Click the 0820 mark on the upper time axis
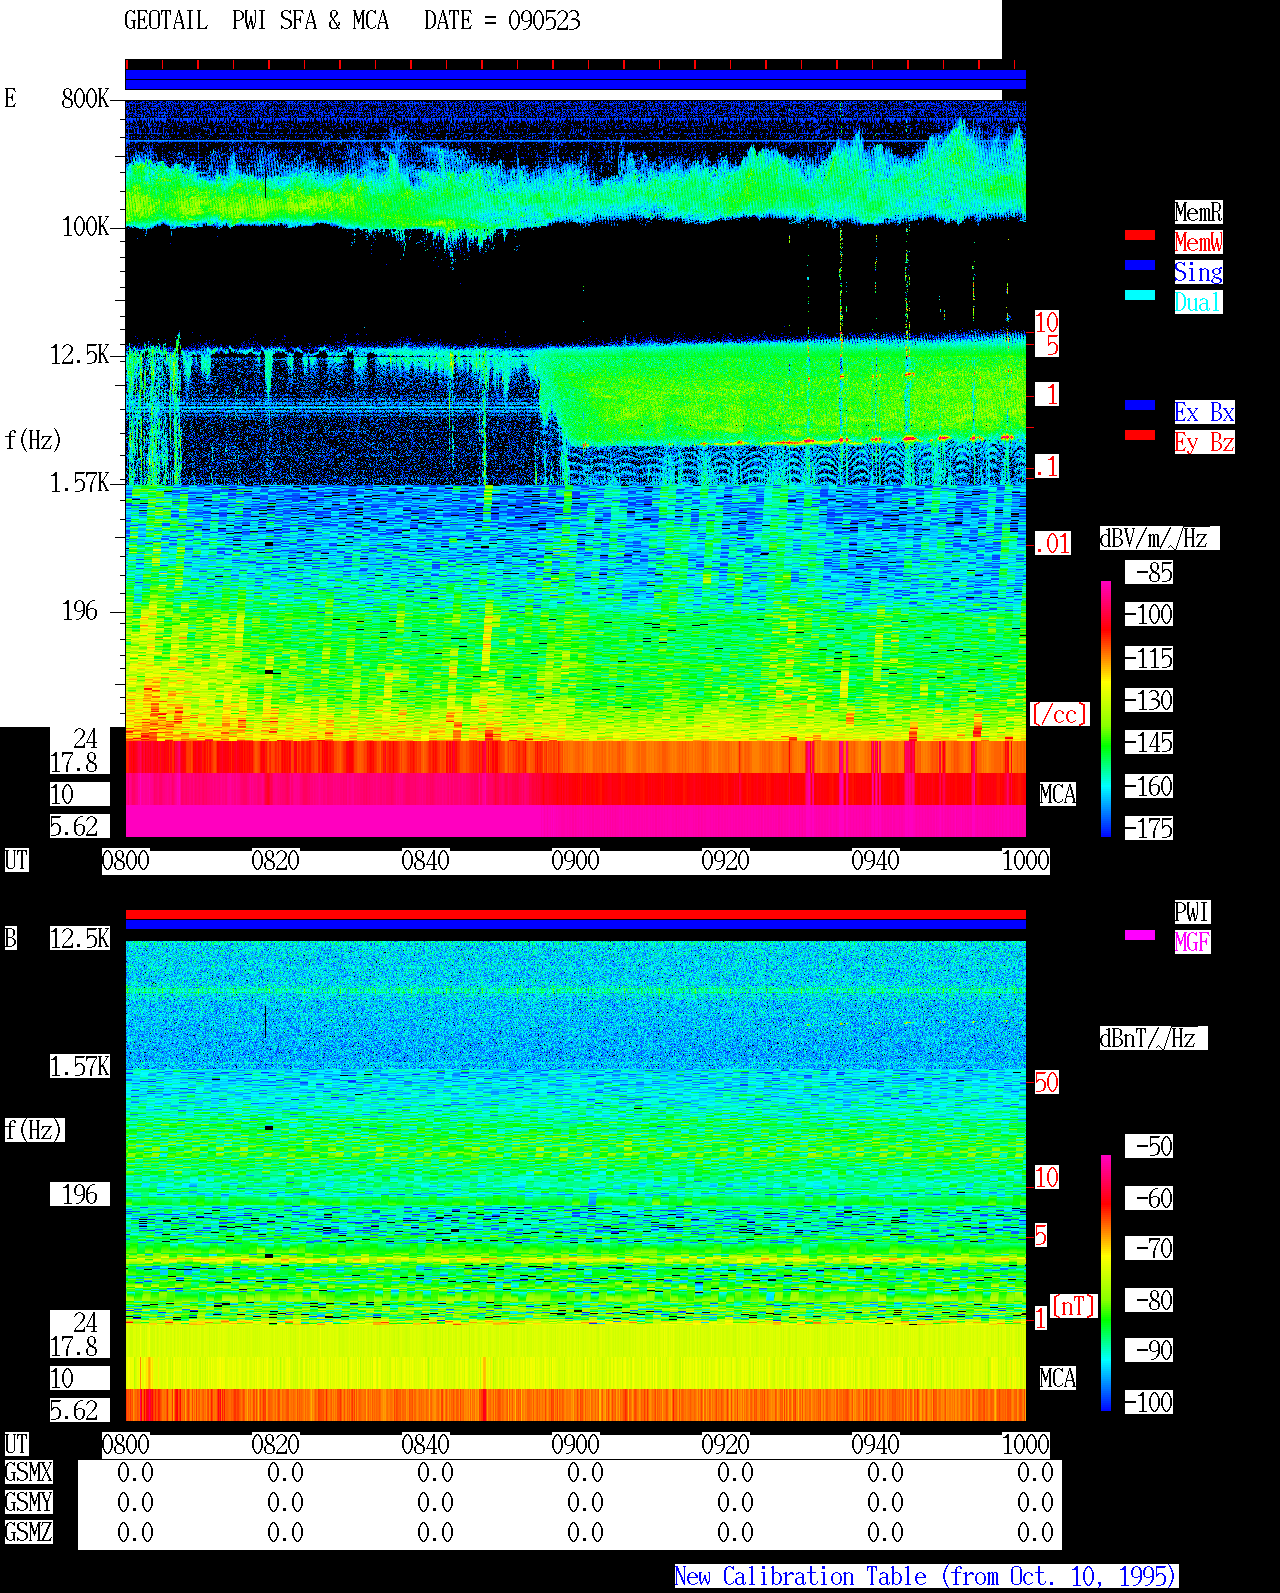Image resolution: width=1280 pixels, height=1593 pixels. (x=276, y=861)
